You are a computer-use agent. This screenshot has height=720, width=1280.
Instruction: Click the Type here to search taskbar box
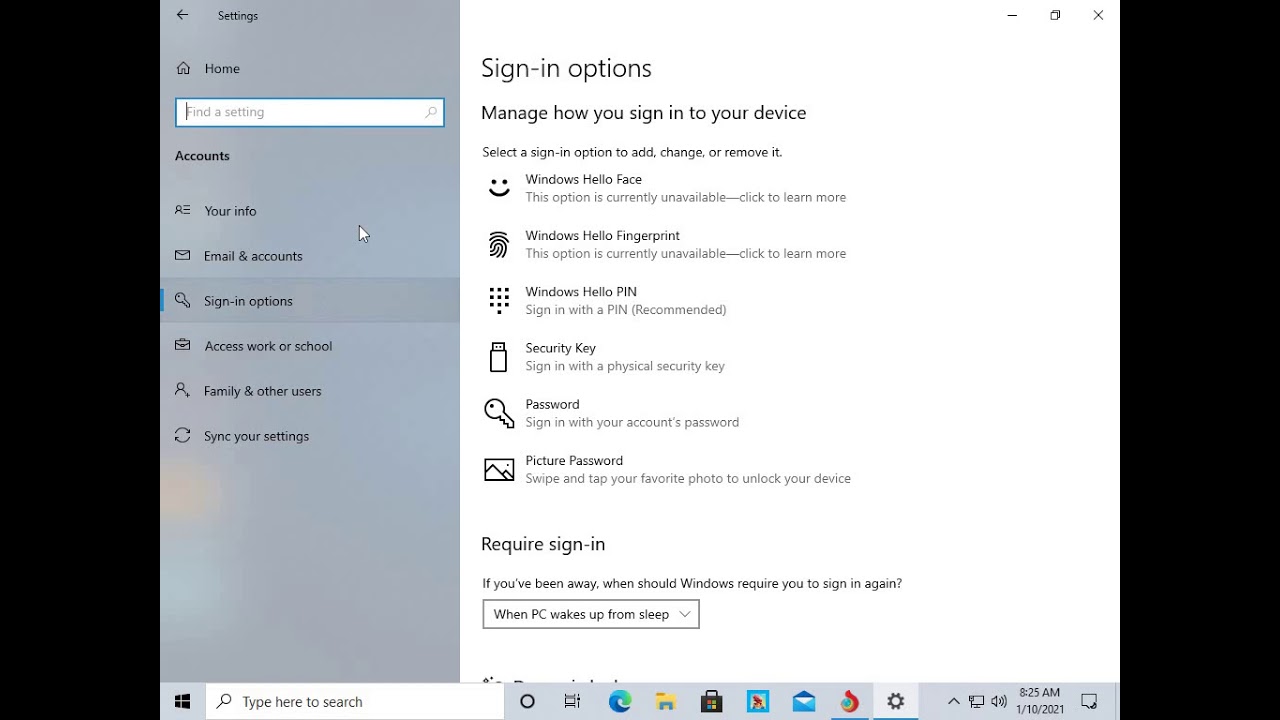pos(355,702)
